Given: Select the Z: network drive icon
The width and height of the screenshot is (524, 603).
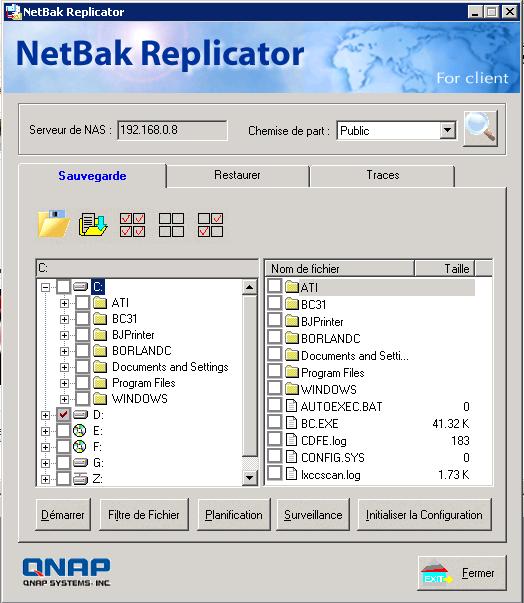Looking at the screenshot, I should 80,479.
